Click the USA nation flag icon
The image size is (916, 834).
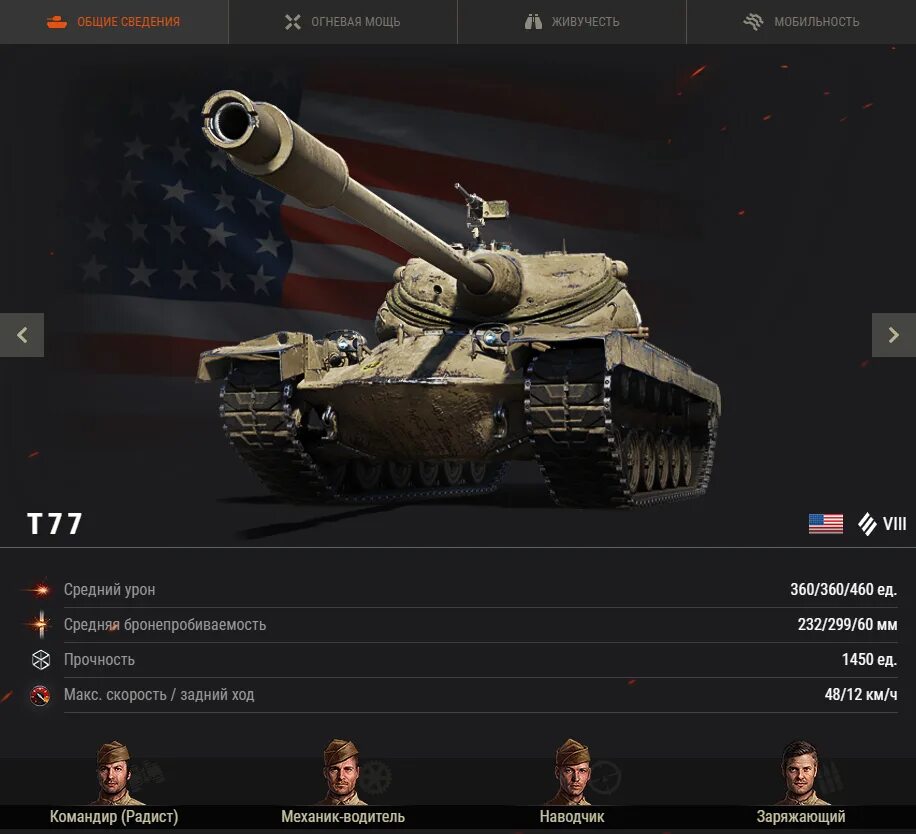tap(825, 523)
